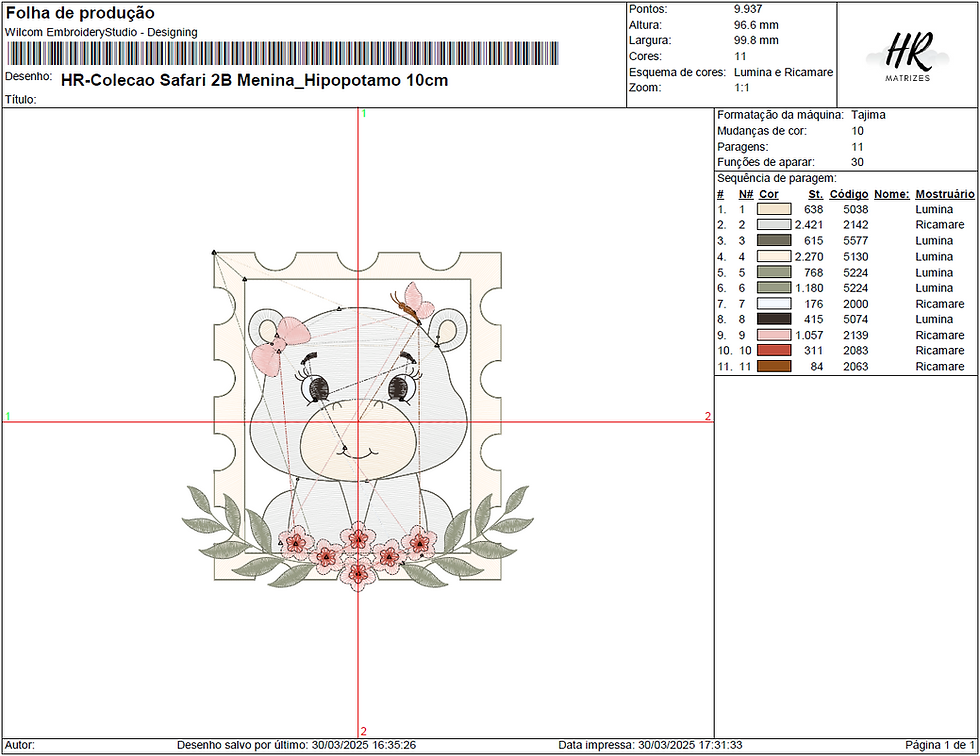Select color swatch for stop 4 code 5130
The image size is (980, 756).
click(x=774, y=257)
